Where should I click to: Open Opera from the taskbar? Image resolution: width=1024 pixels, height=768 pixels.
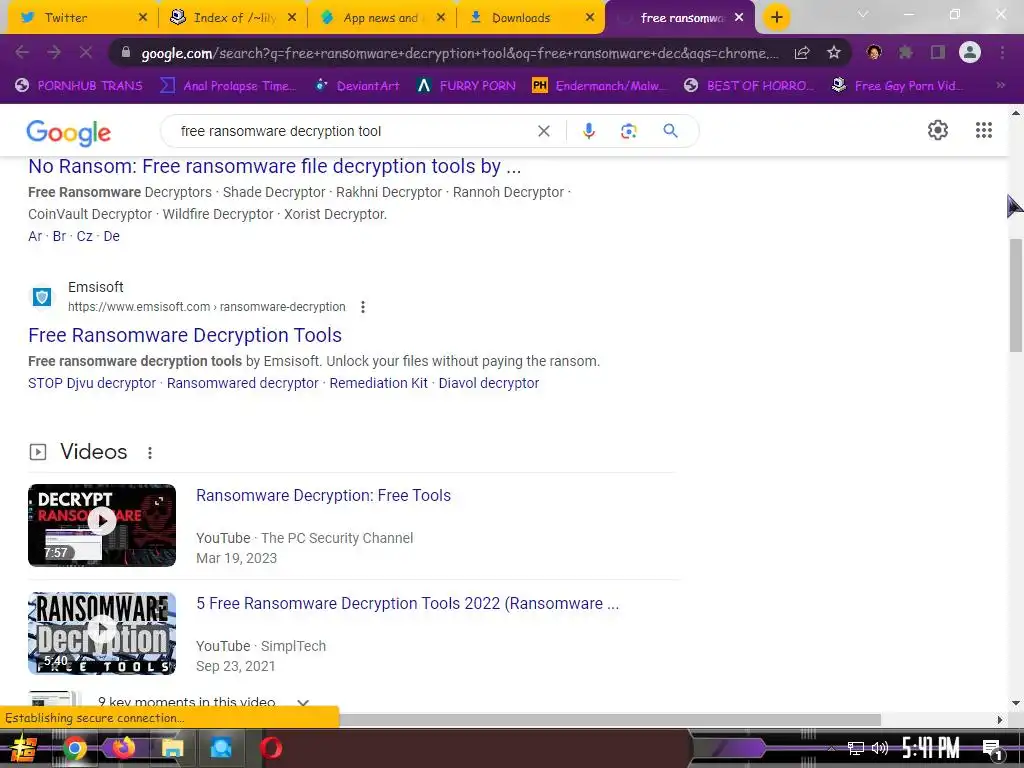(x=271, y=748)
